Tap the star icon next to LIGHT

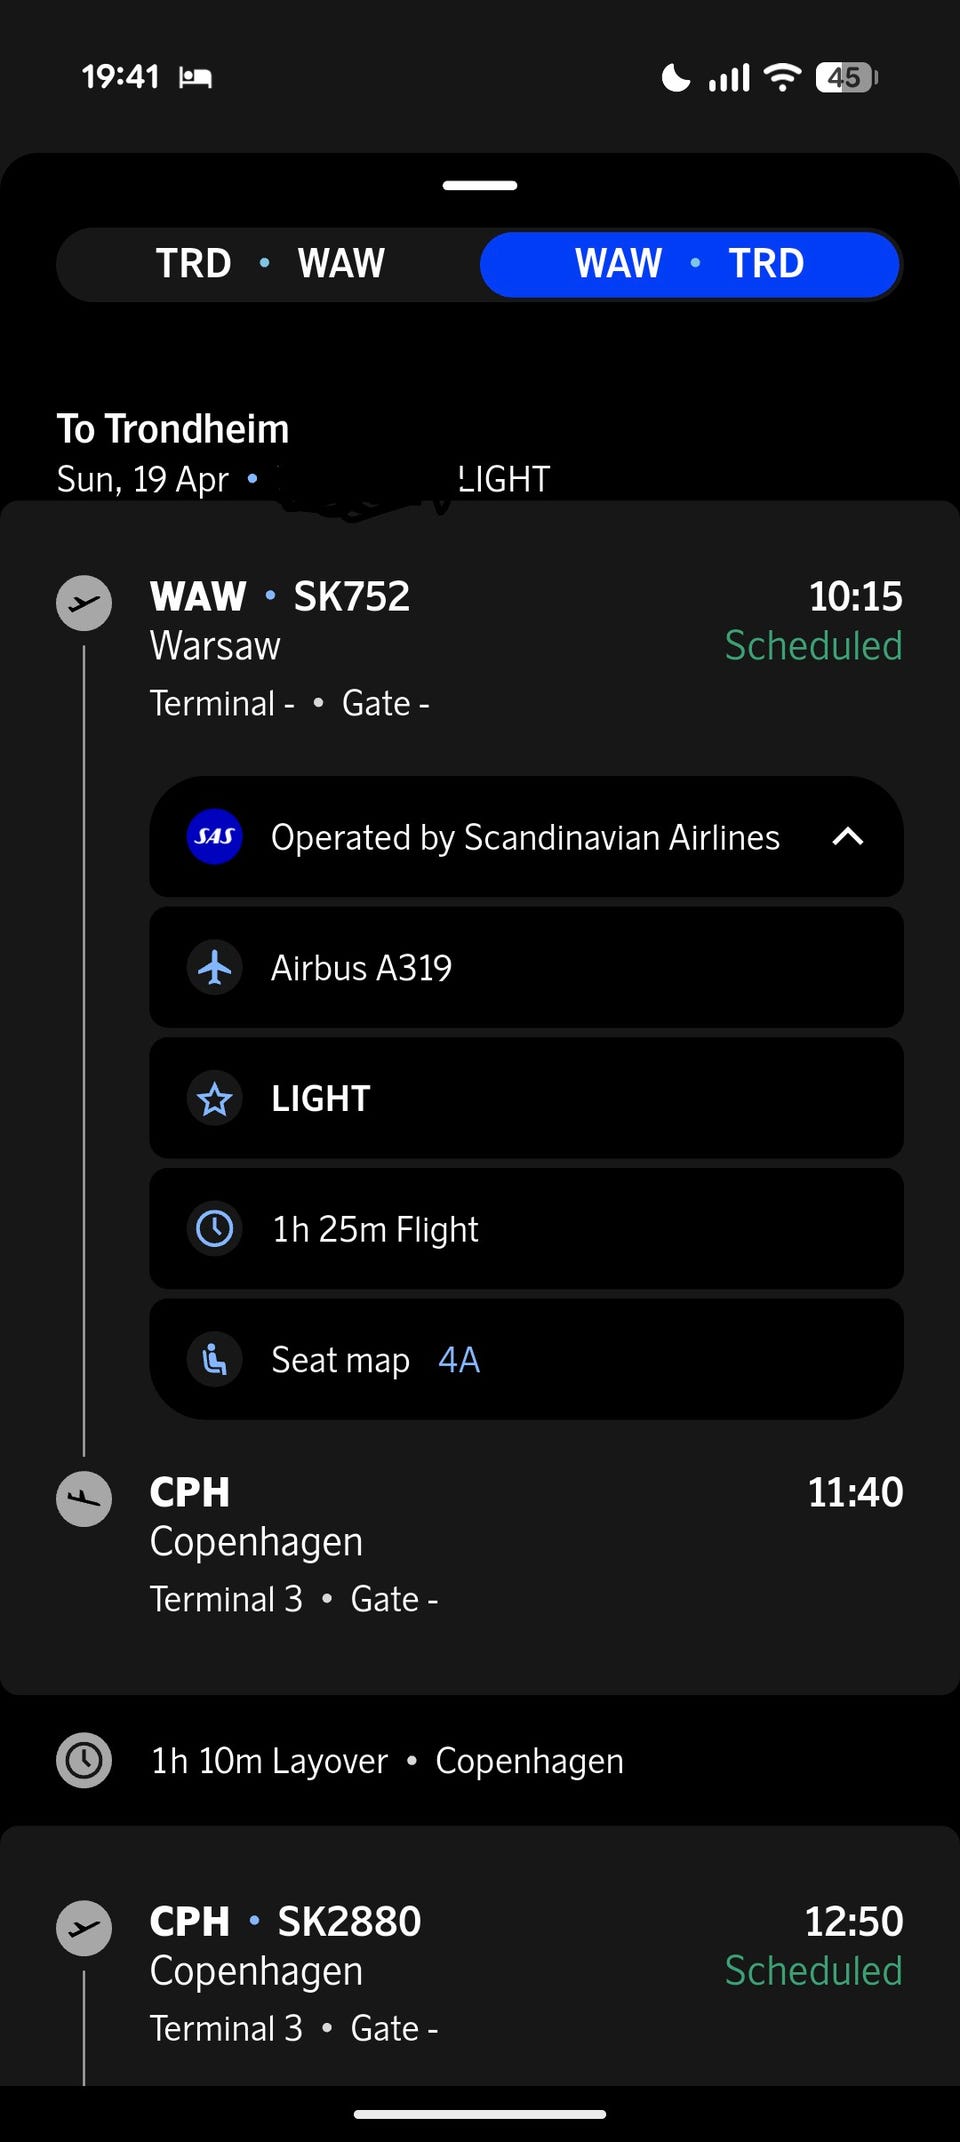(x=214, y=1099)
